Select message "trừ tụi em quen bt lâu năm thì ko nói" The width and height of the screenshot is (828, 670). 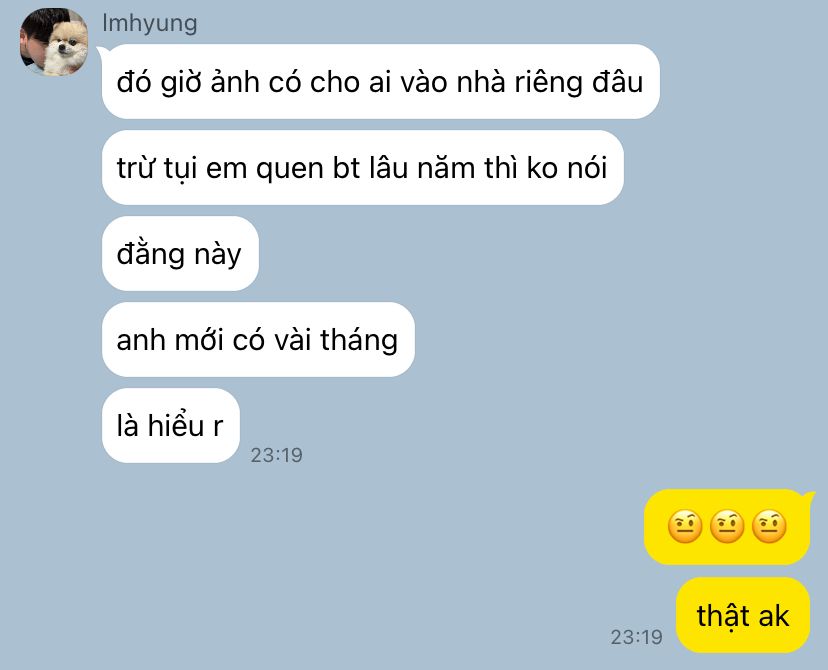pos(363,168)
